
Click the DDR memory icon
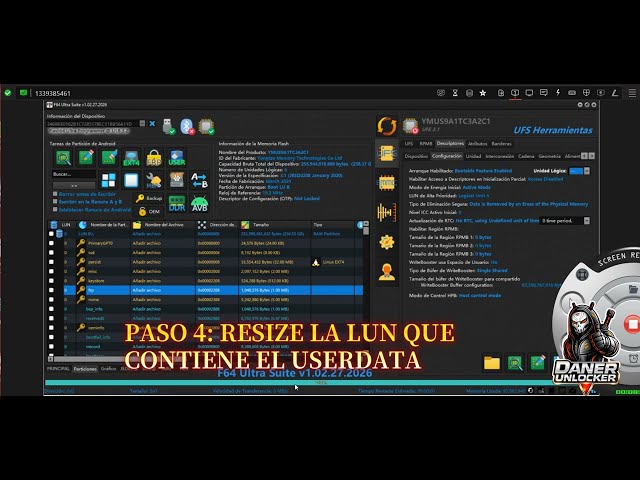177,203
